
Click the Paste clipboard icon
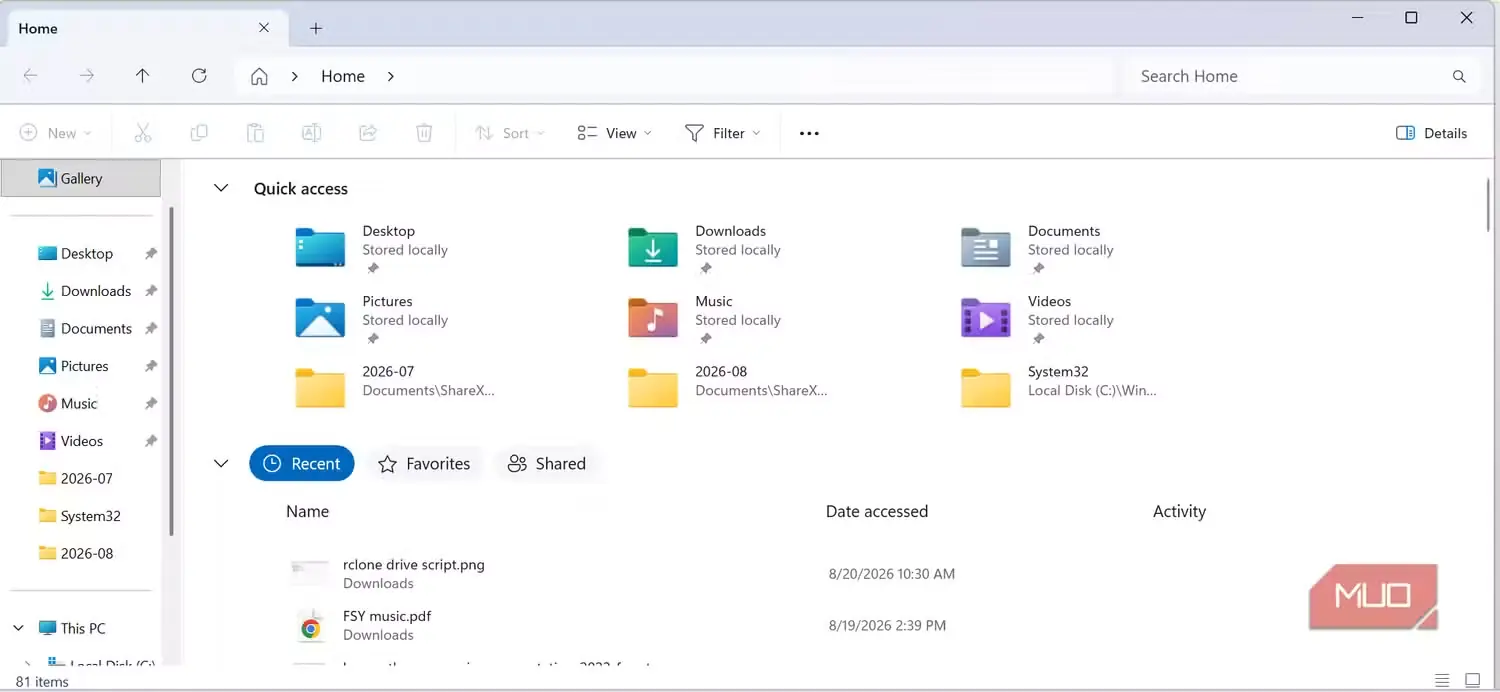pyautogui.click(x=255, y=133)
